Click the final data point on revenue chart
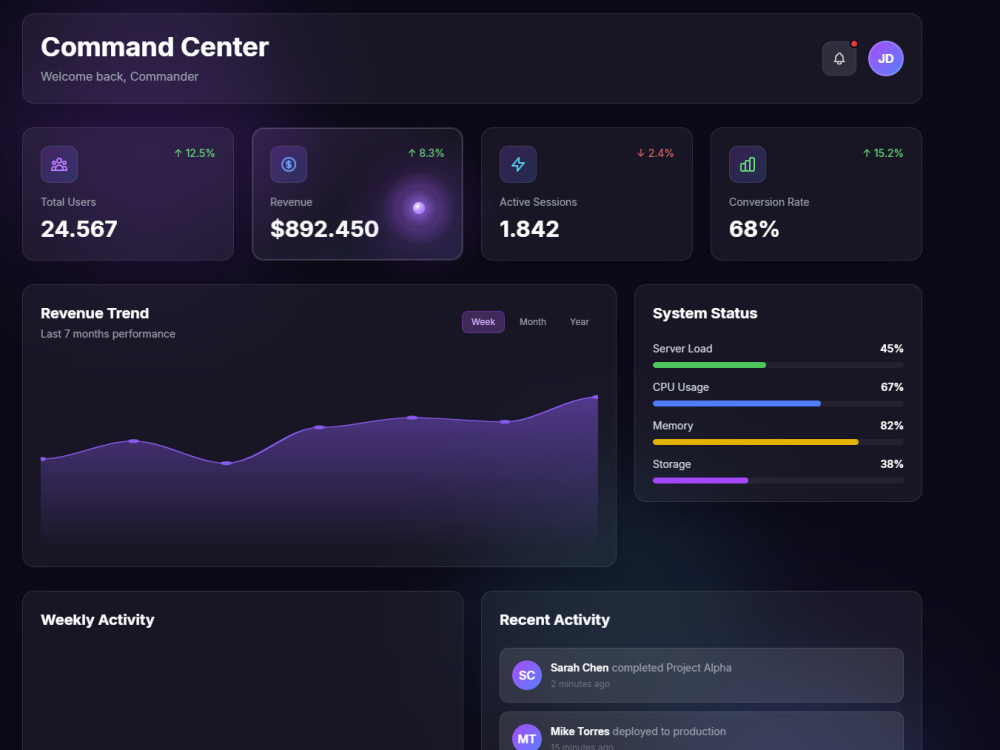Screen dimensions: 1000x750 tap(596, 397)
